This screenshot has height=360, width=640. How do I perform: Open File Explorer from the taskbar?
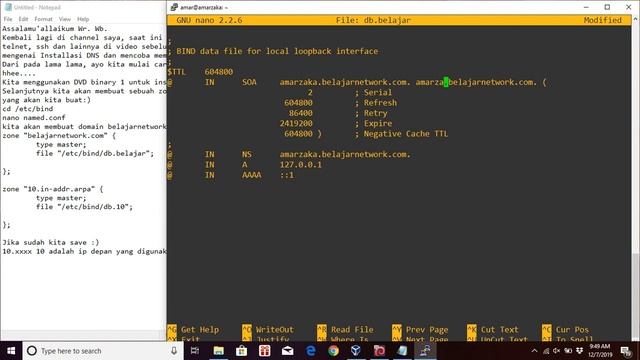tap(218, 351)
